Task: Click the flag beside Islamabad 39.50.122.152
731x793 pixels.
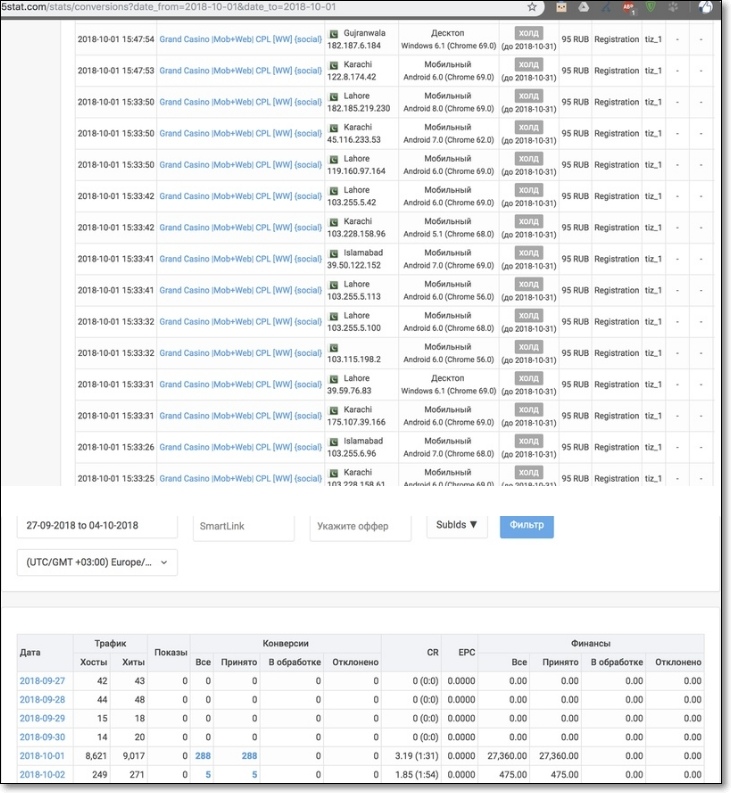Action: click(334, 253)
